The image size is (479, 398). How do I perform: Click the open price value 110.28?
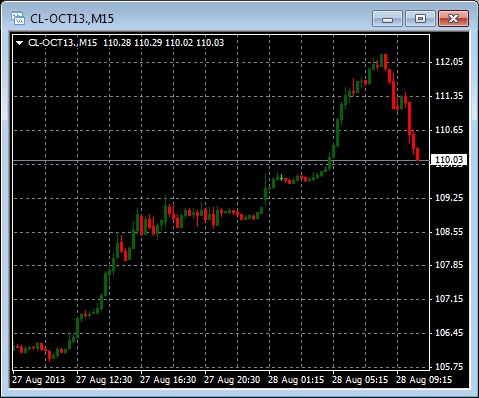[x=117, y=43]
